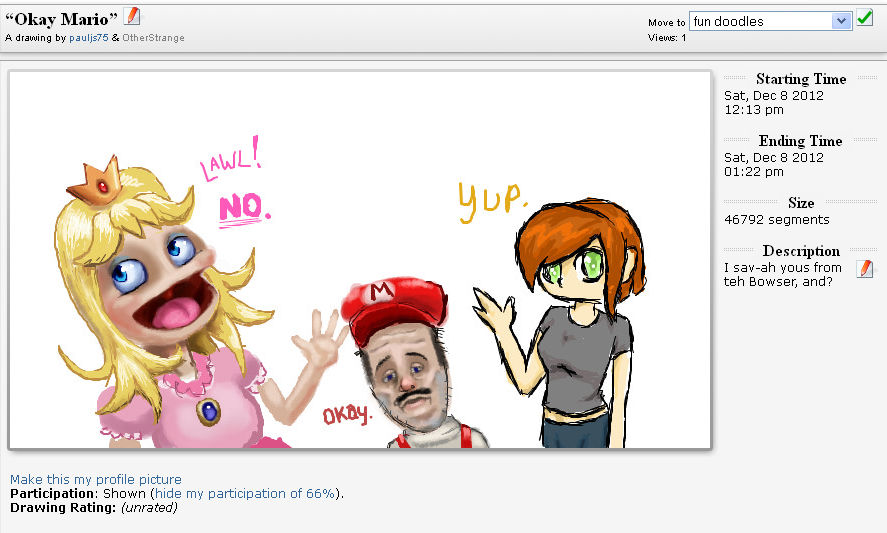Viewport: 887px width, 533px height.
Task: Click the "I sav-ah yous from teh Bowser" description text
Action: pyautogui.click(x=783, y=274)
